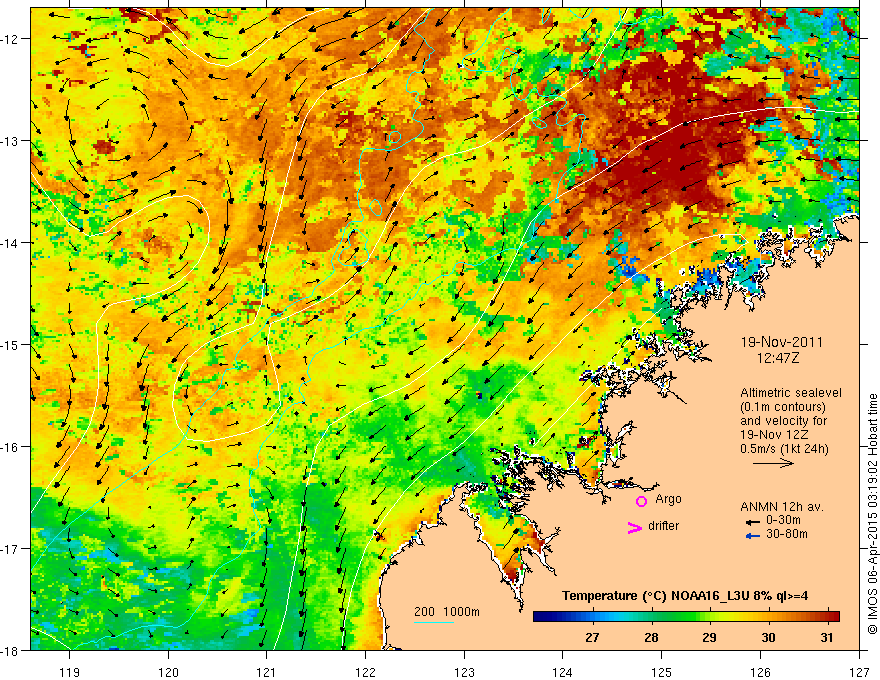Click the color bar value '27'
Image resolution: width=880 pixels, height=680 pixels.
[x=592, y=637]
